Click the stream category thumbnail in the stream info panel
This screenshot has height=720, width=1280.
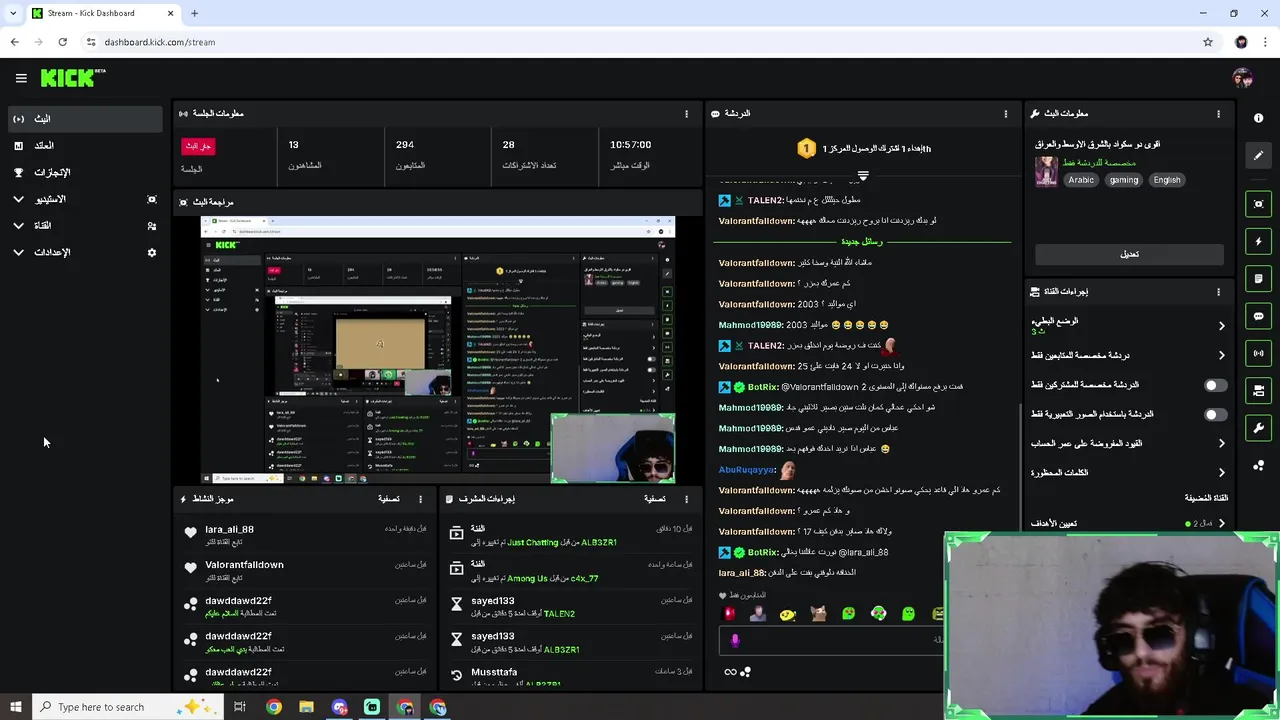(x=1046, y=171)
